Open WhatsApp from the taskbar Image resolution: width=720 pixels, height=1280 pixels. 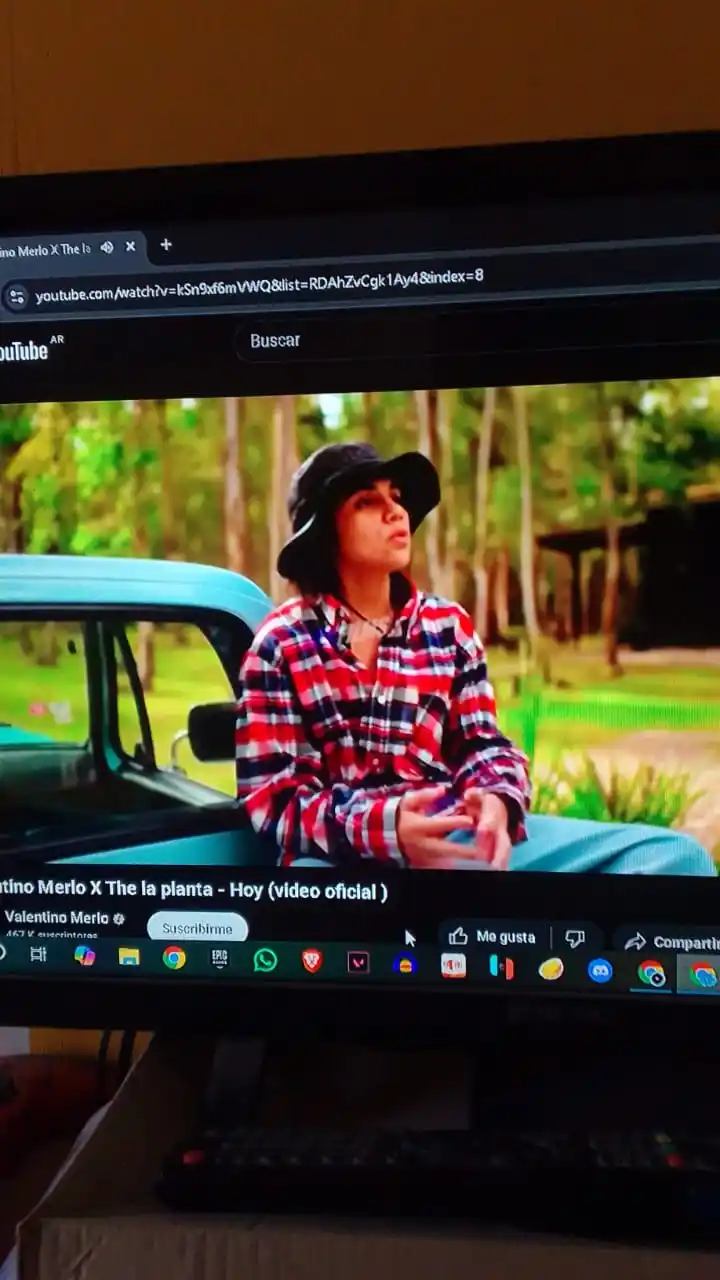(265, 960)
